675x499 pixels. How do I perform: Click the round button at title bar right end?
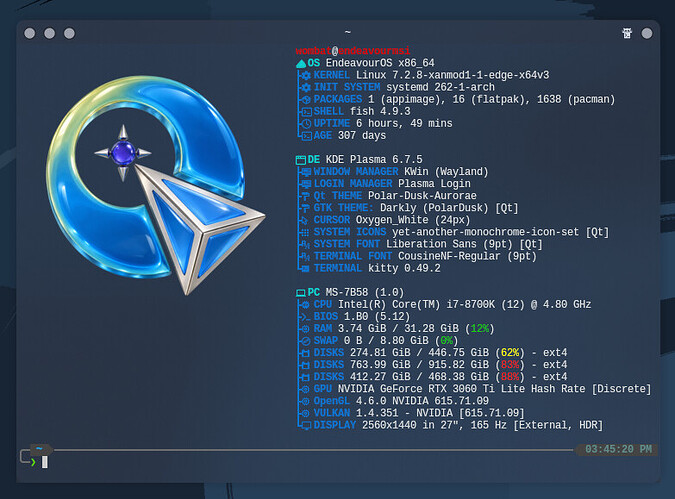tap(647, 34)
